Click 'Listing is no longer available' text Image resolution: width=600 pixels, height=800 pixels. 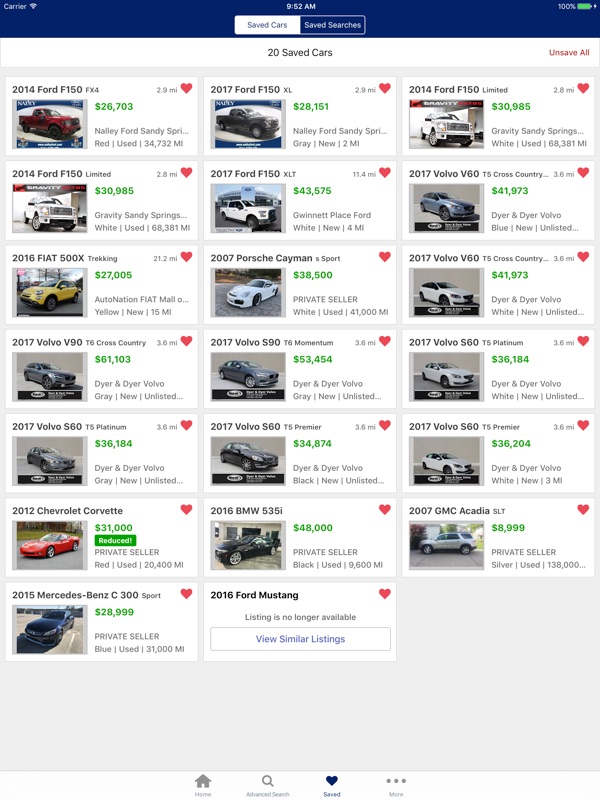(x=301, y=617)
